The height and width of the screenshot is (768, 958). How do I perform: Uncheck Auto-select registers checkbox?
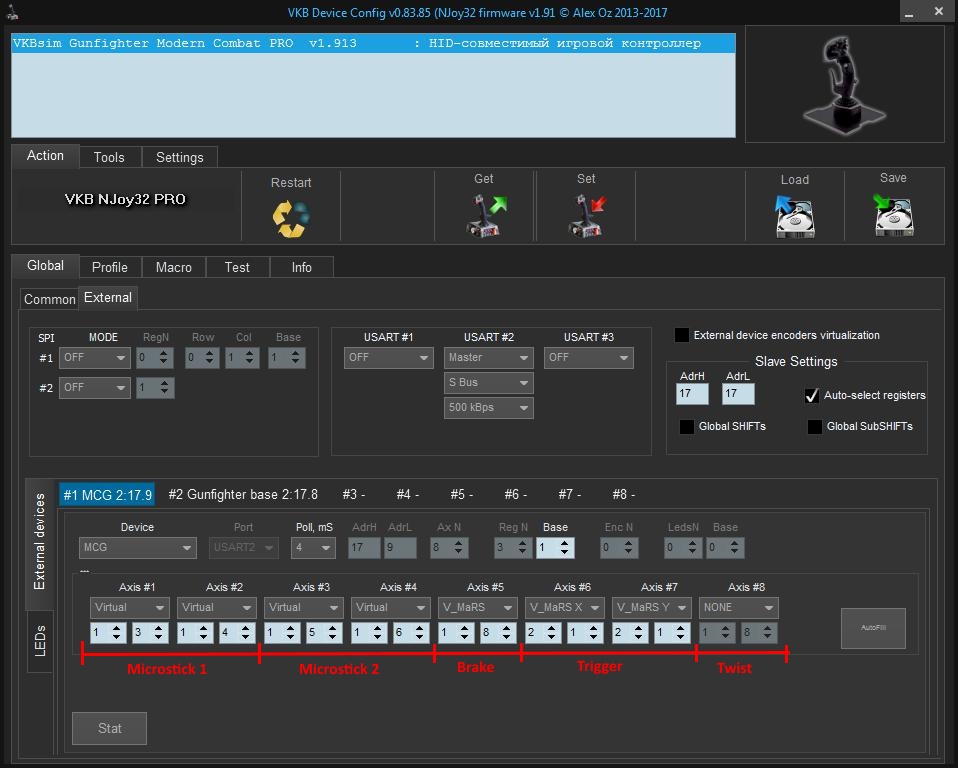(812, 395)
